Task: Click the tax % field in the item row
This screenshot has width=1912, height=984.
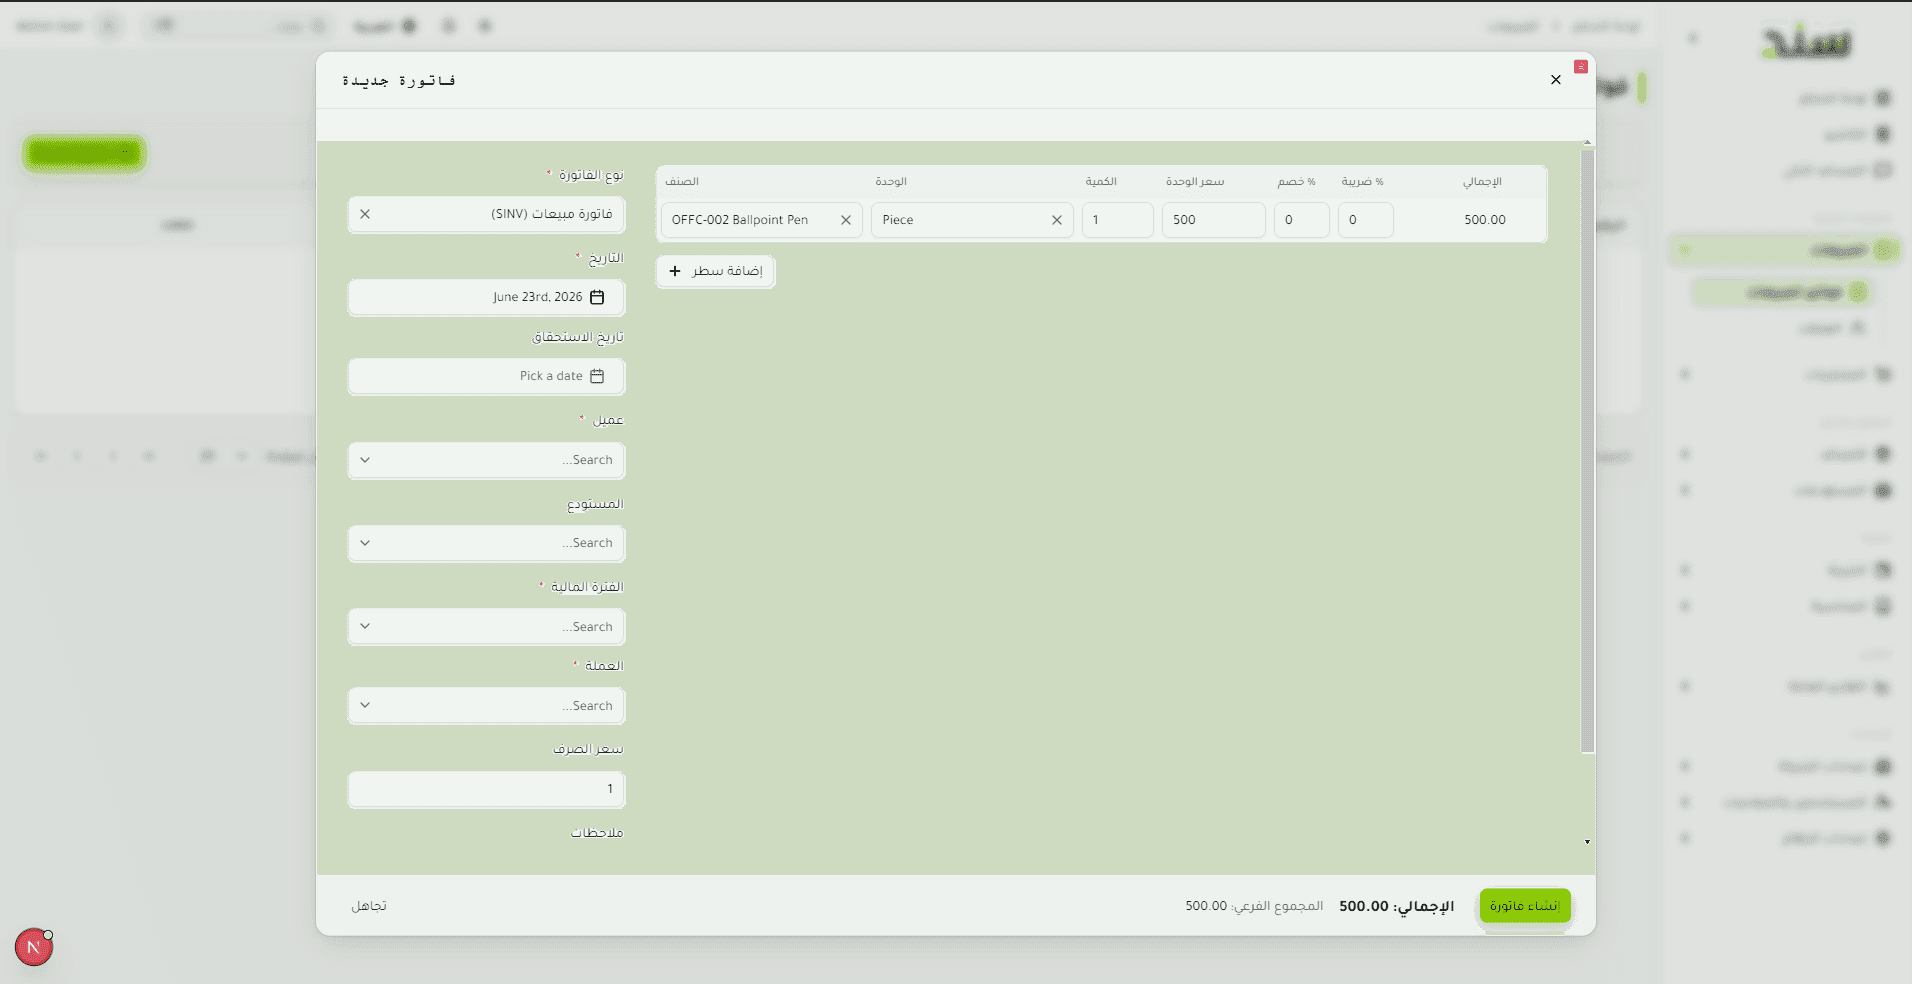Action: [1365, 220]
